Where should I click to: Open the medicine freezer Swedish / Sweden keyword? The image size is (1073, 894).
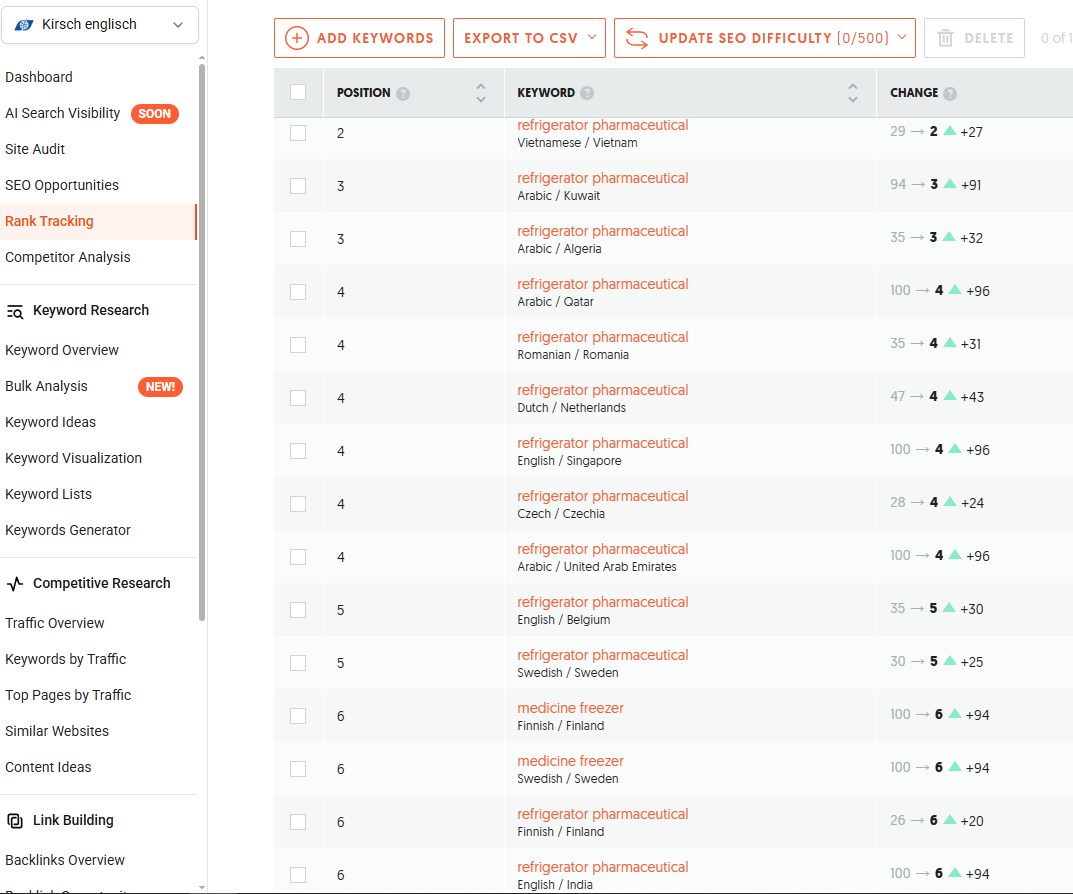[570, 761]
